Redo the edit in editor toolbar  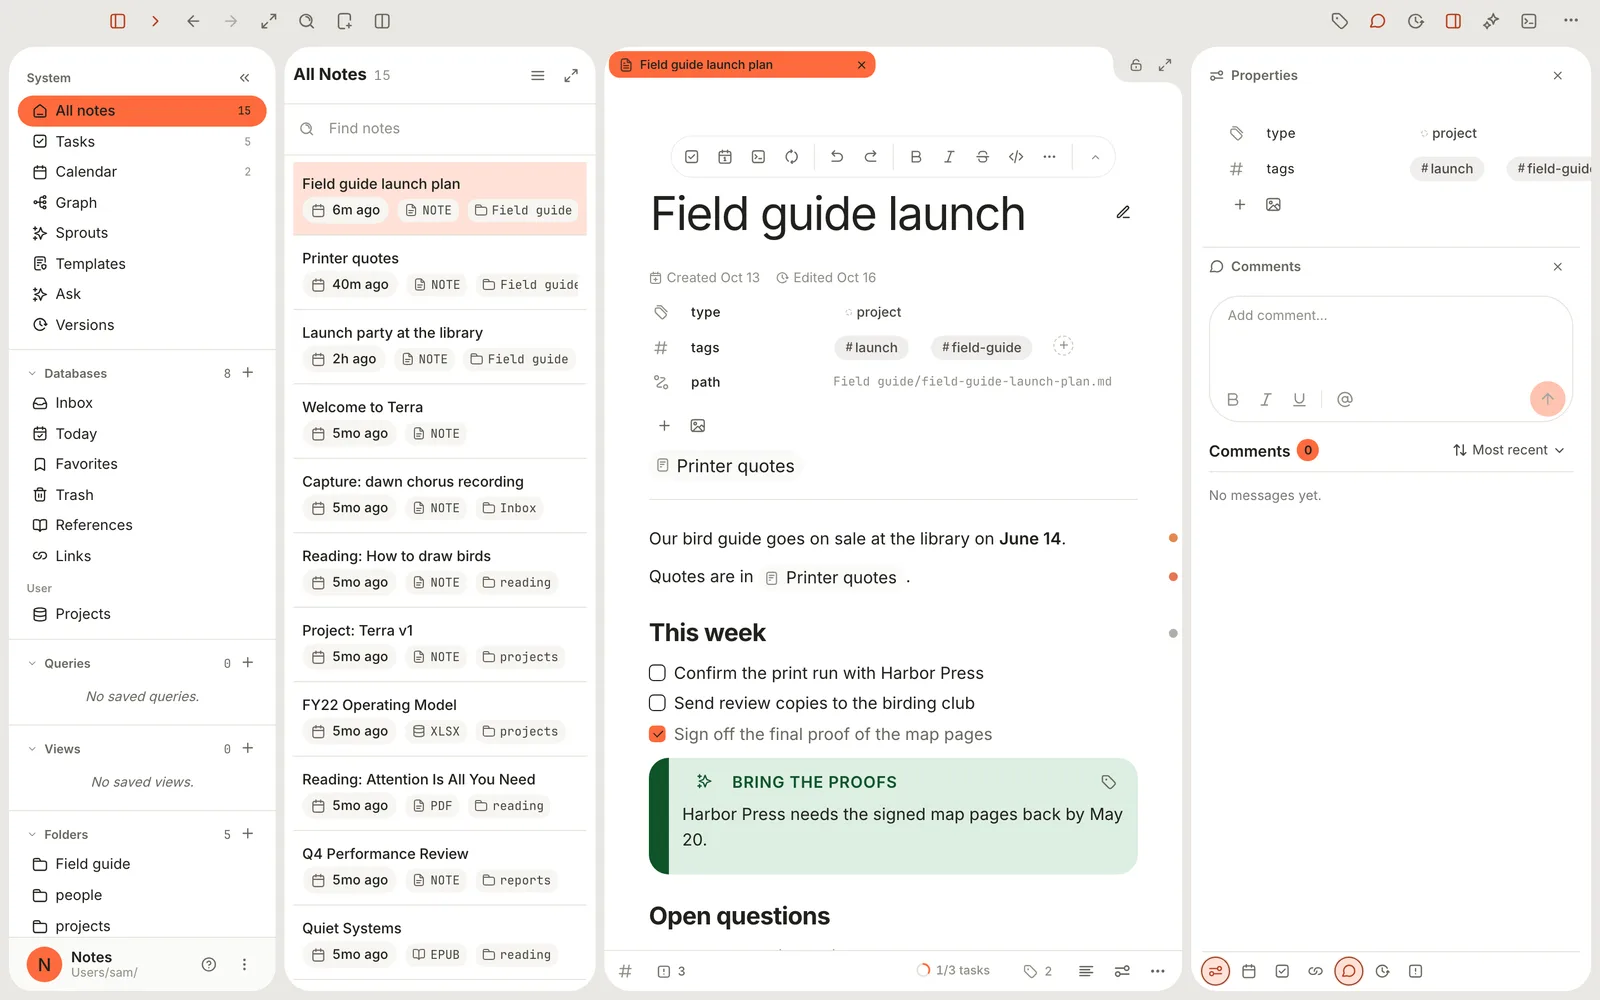pos(871,157)
